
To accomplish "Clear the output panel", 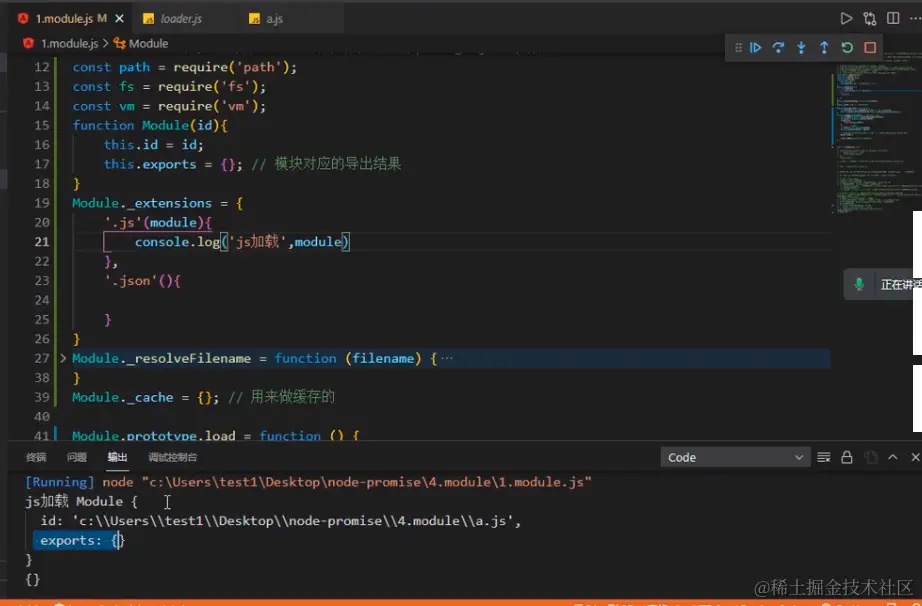I will 824,457.
